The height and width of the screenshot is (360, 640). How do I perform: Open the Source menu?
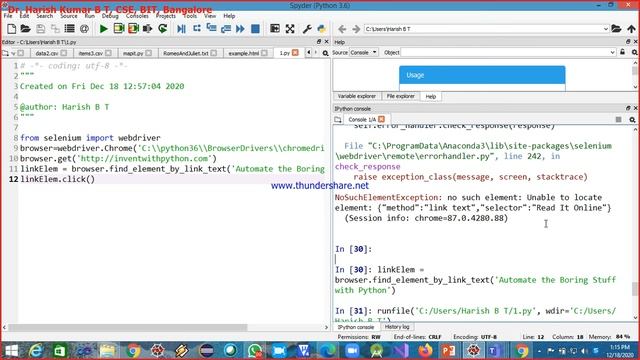[x=69, y=16]
